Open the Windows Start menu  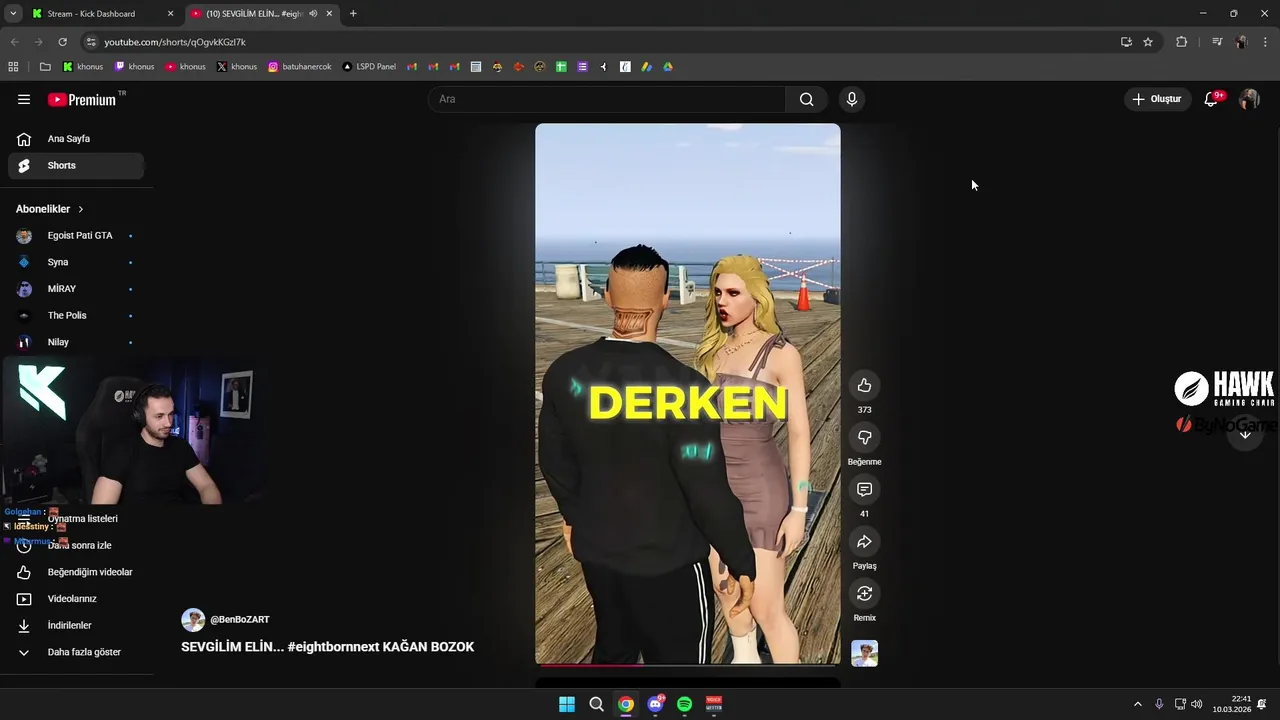click(567, 704)
